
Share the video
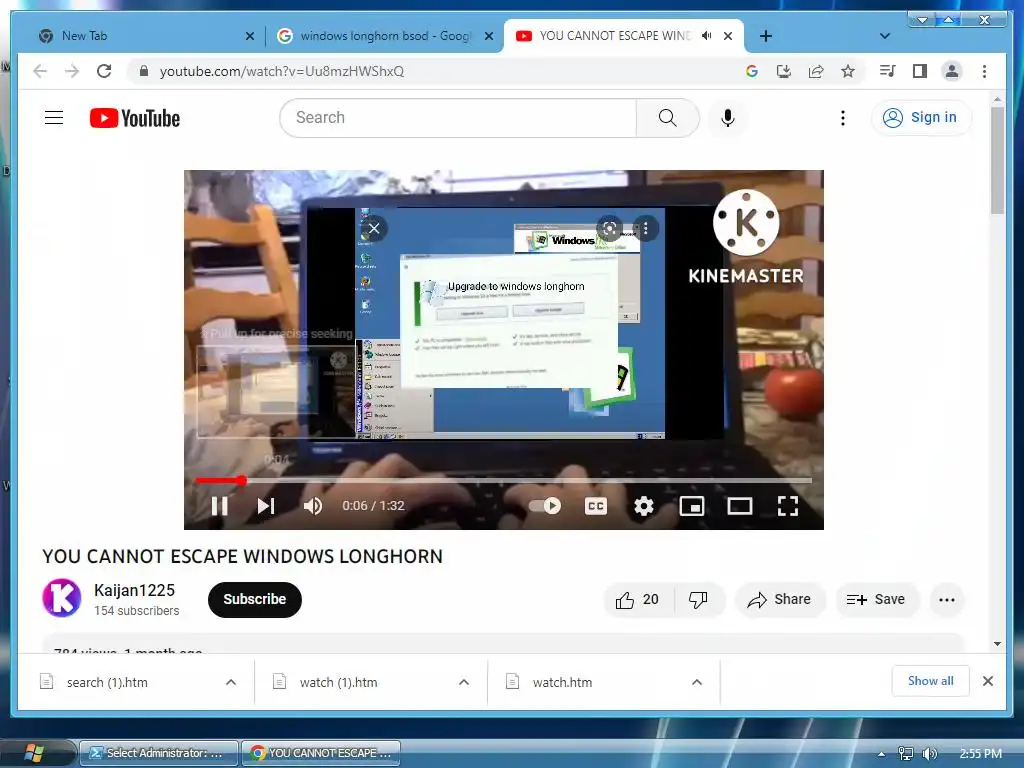pyautogui.click(x=780, y=600)
